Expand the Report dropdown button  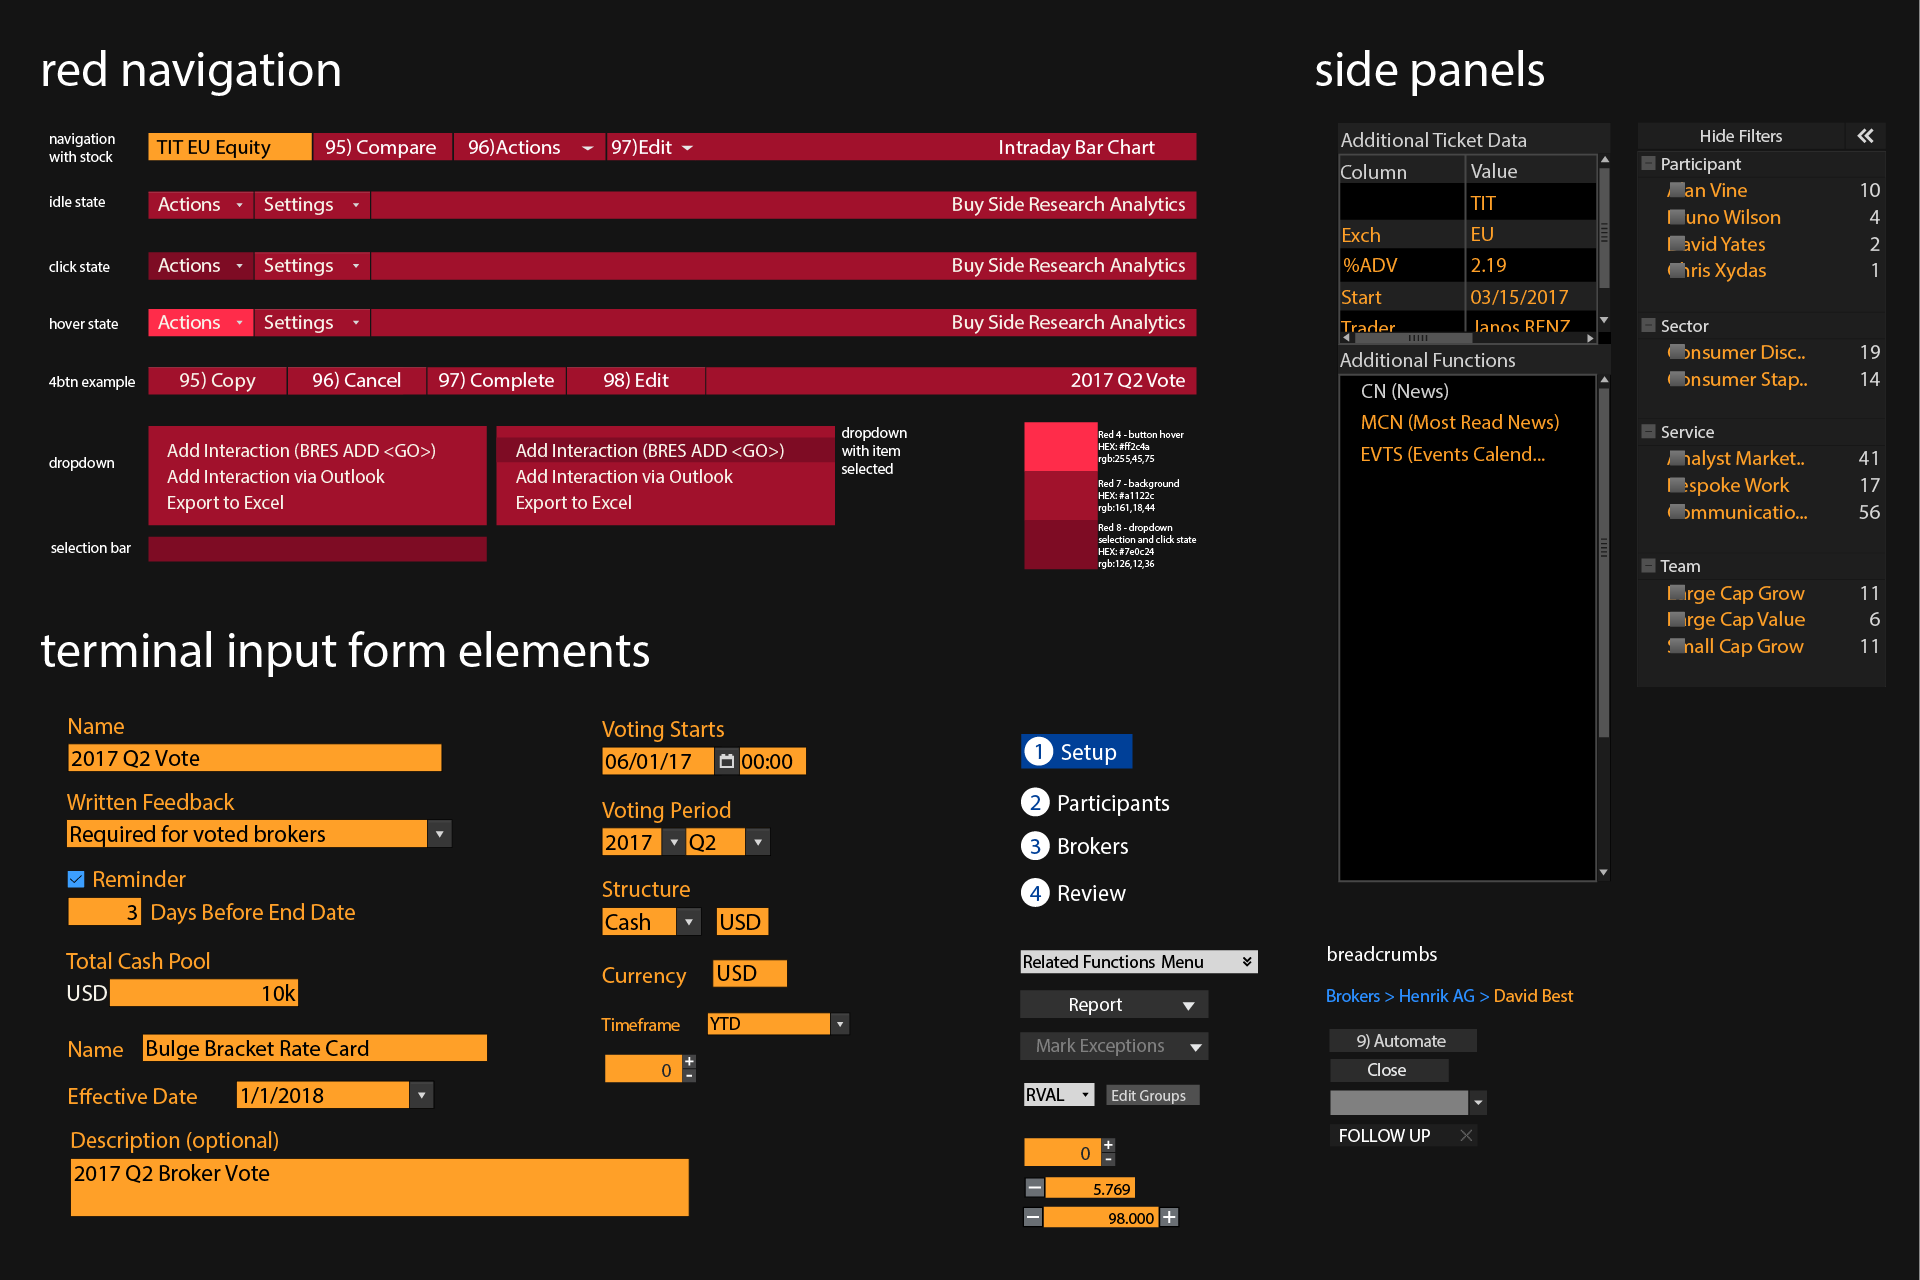click(1188, 1005)
